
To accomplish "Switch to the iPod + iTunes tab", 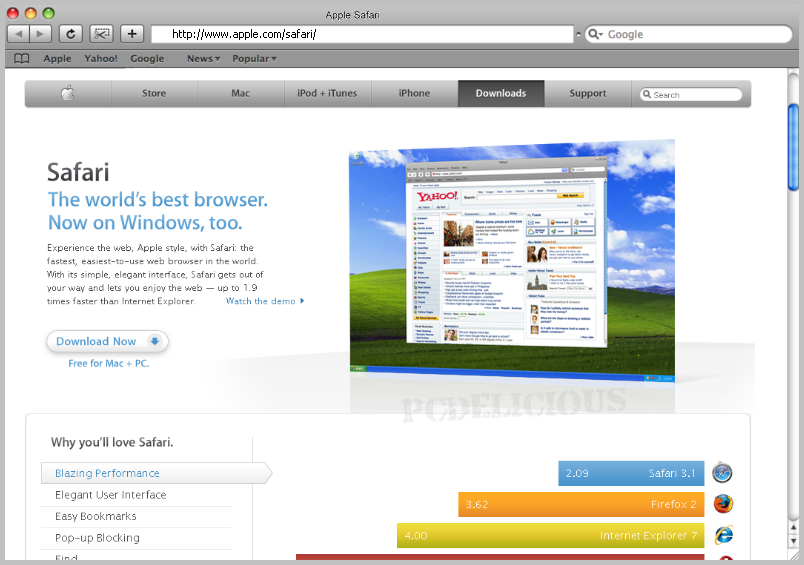I will coord(327,94).
